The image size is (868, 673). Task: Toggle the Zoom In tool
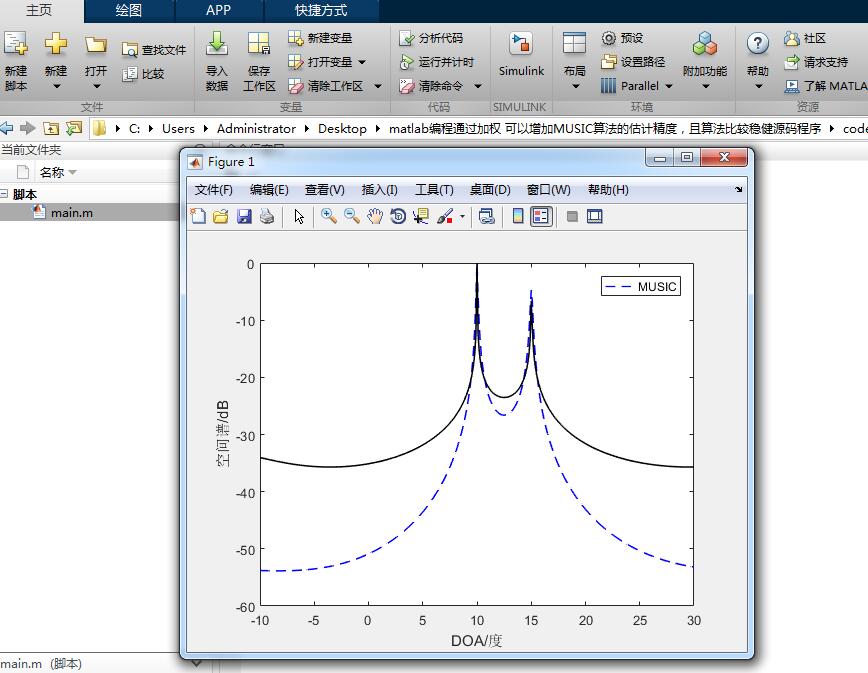point(329,216)
